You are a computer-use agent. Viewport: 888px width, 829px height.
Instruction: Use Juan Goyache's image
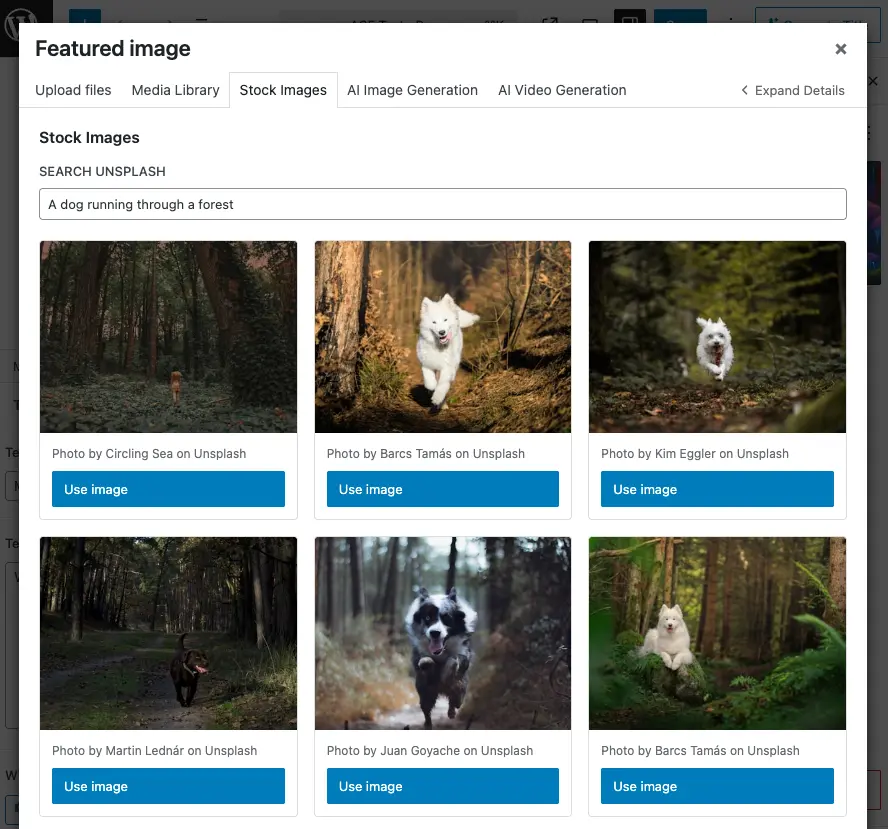tap(442, 786)
